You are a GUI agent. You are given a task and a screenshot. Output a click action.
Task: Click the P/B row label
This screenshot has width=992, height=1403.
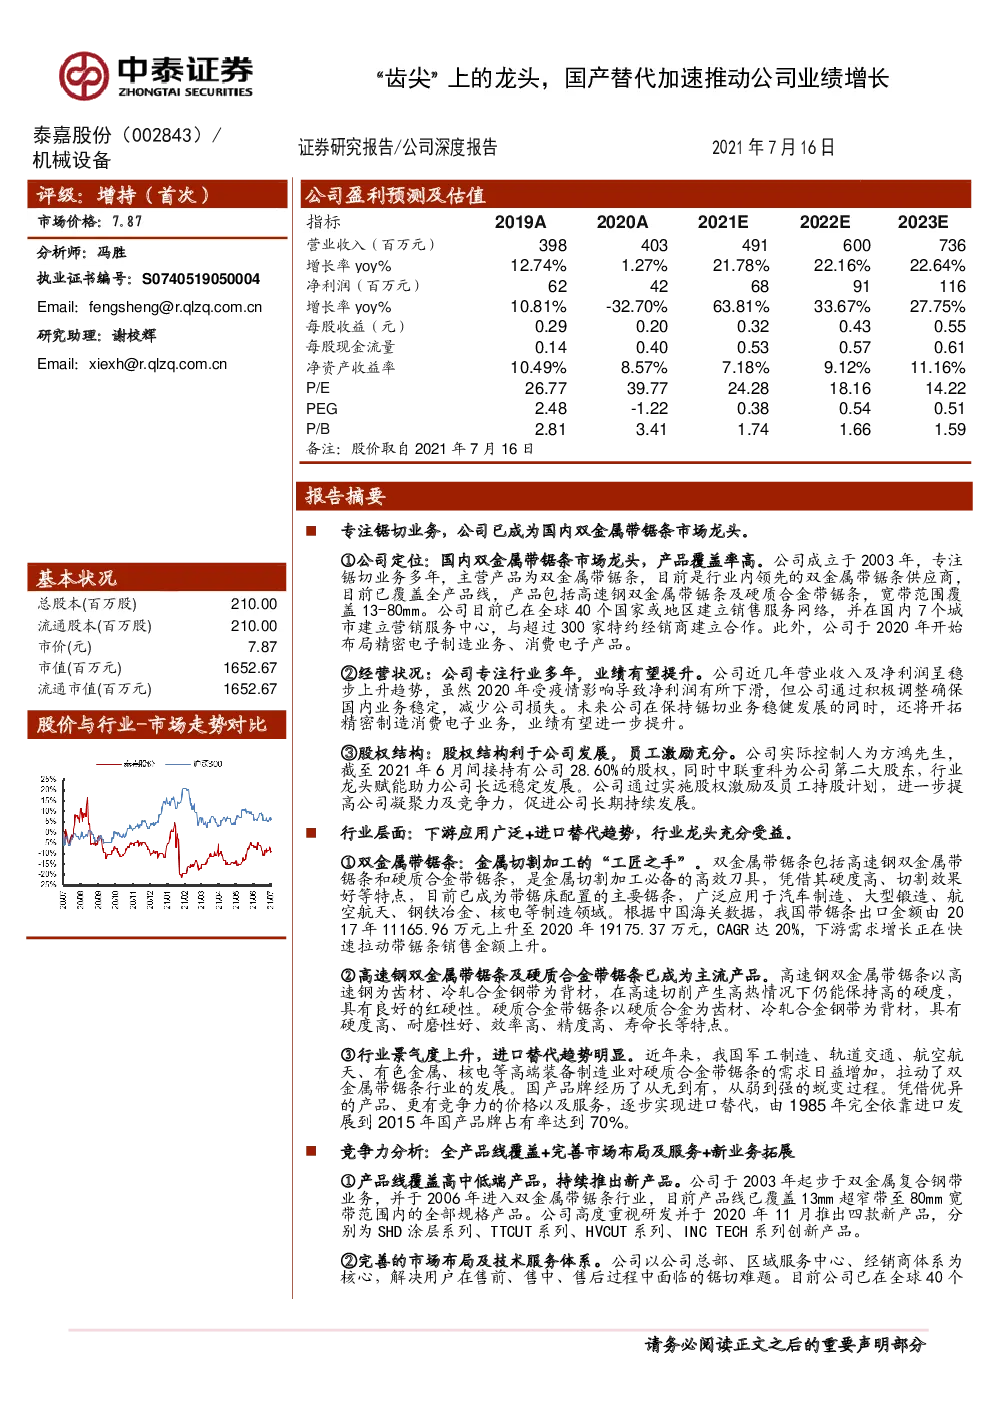click(x=318, y=429)
